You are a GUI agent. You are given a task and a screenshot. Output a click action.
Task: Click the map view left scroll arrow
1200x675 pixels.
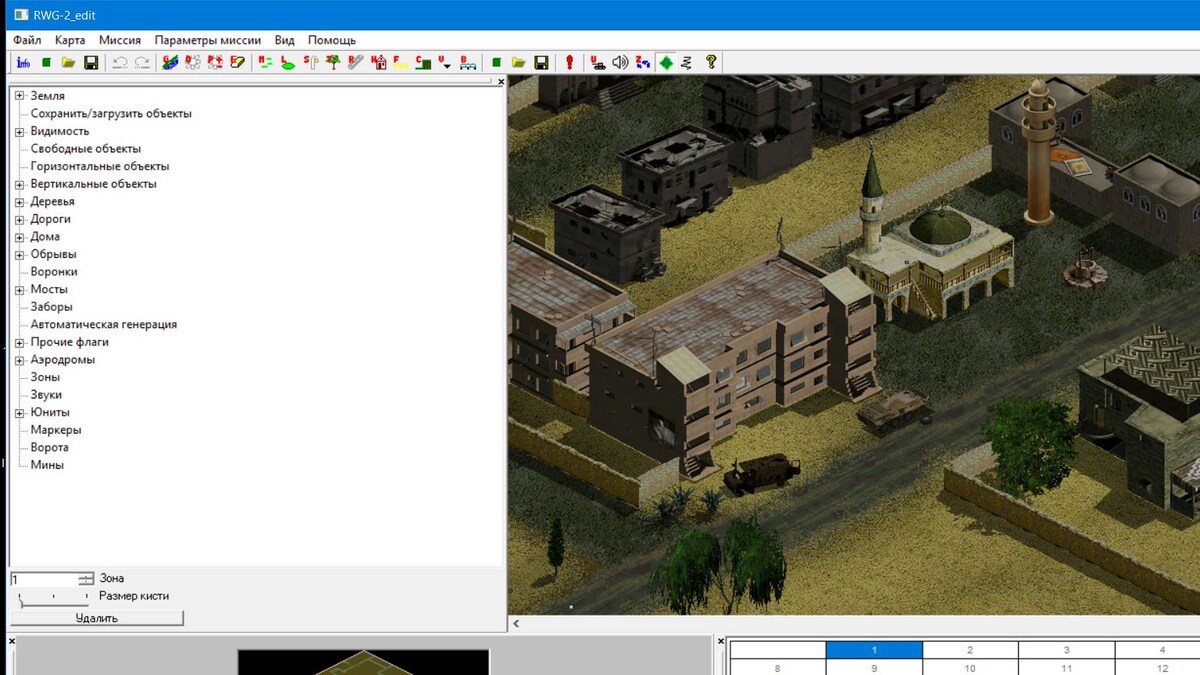tap(517, 624)
